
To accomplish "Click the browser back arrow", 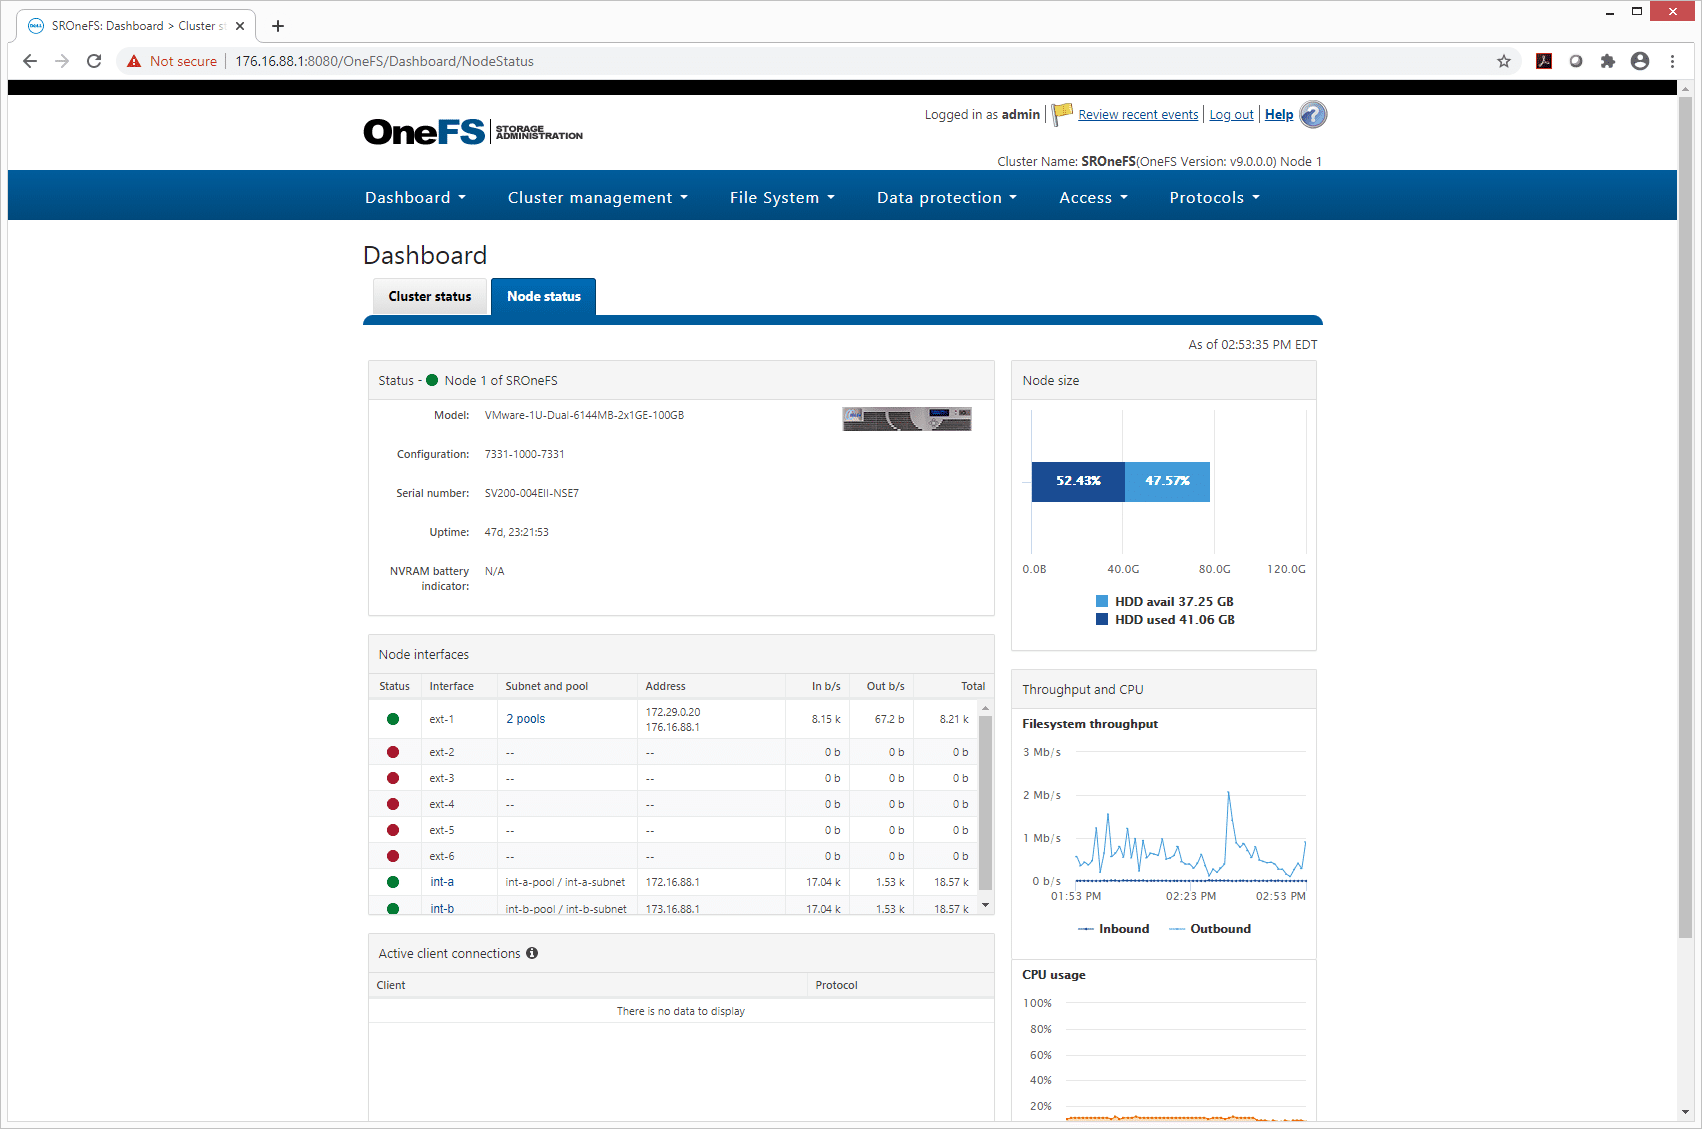I will point(30,61).
